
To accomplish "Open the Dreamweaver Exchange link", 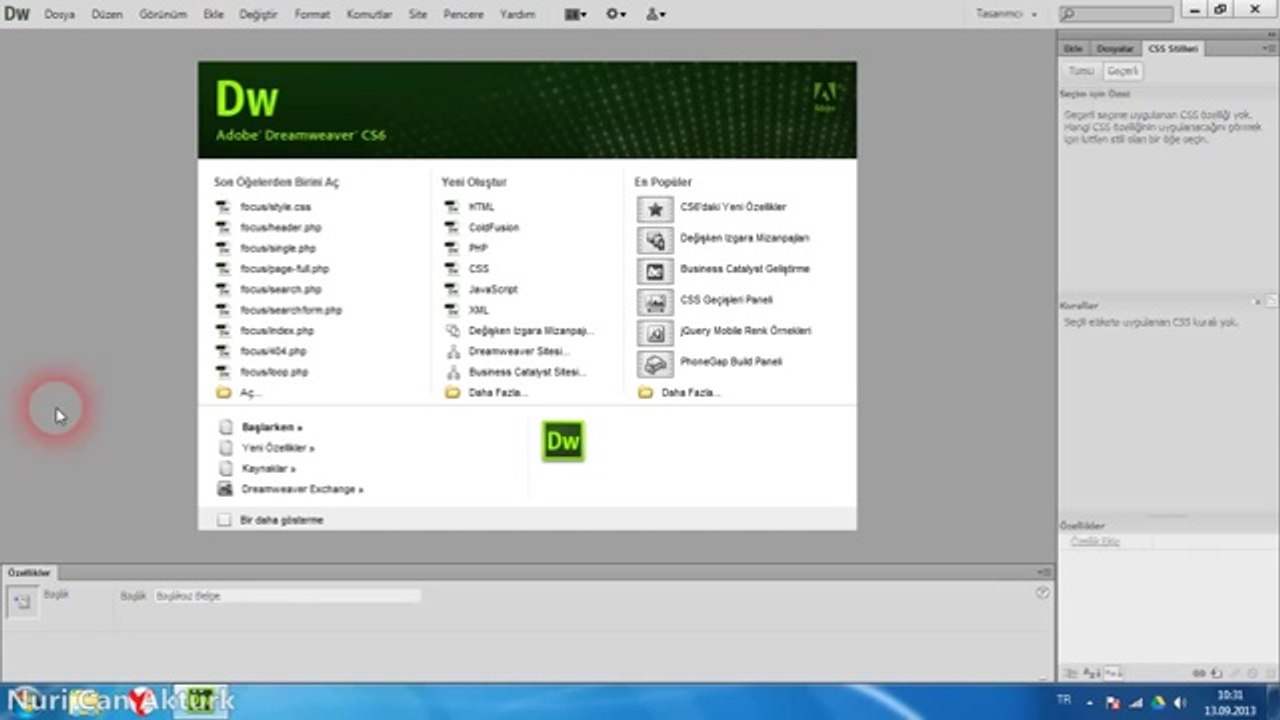I will (x=302, y=489).
